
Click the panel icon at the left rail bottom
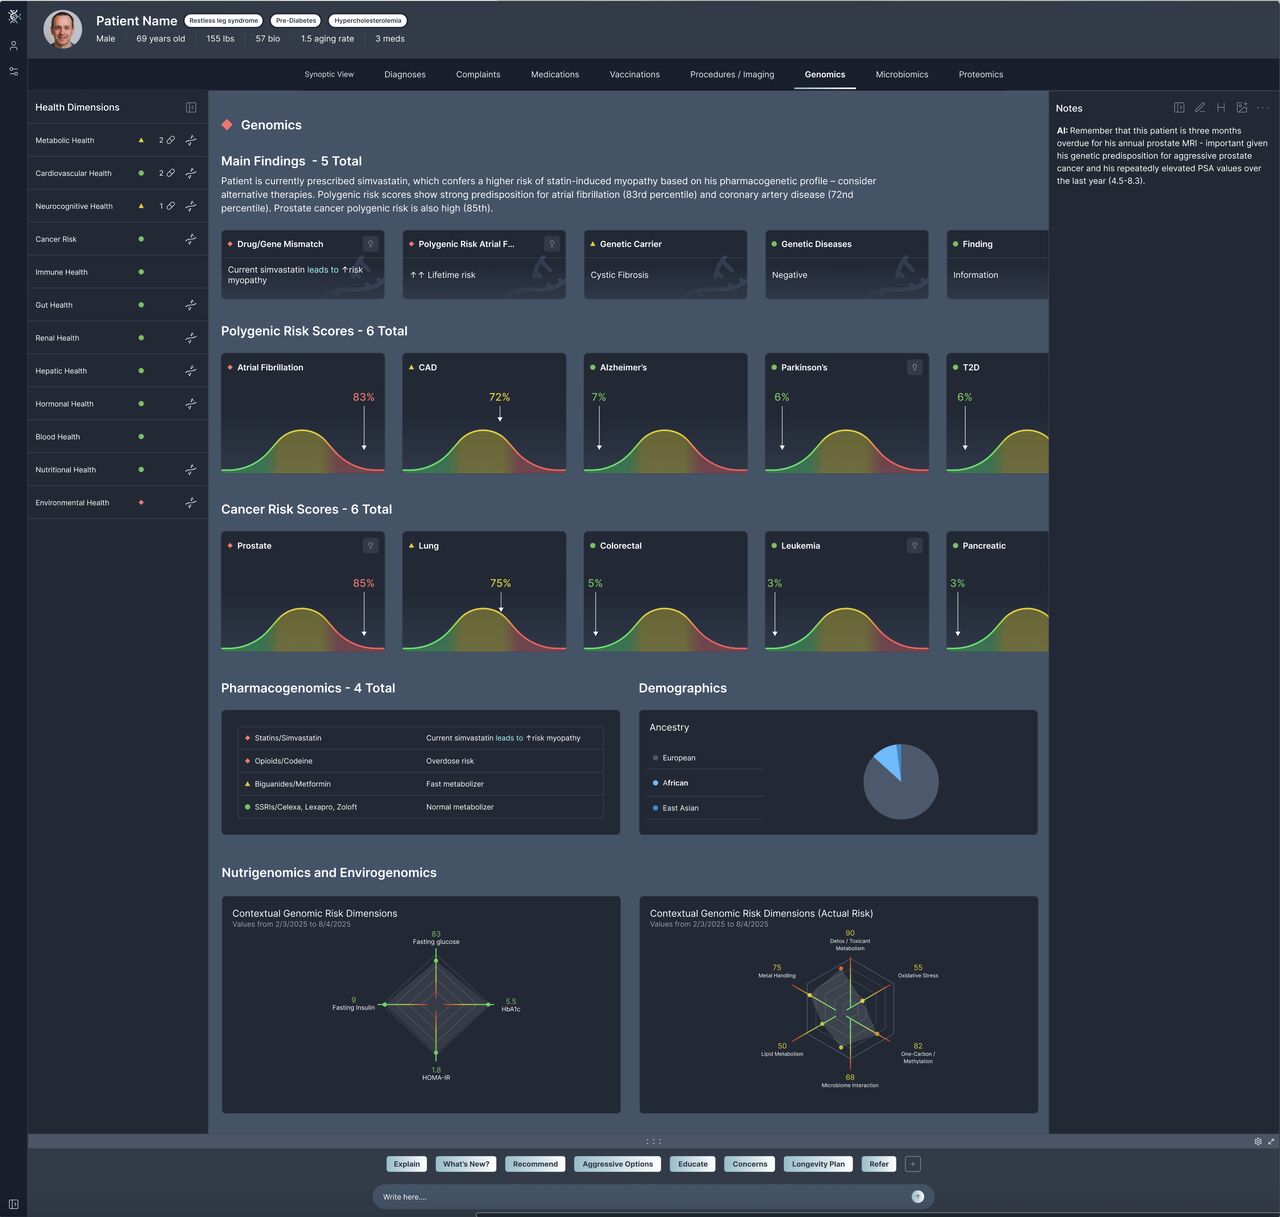coord(14,1204)
